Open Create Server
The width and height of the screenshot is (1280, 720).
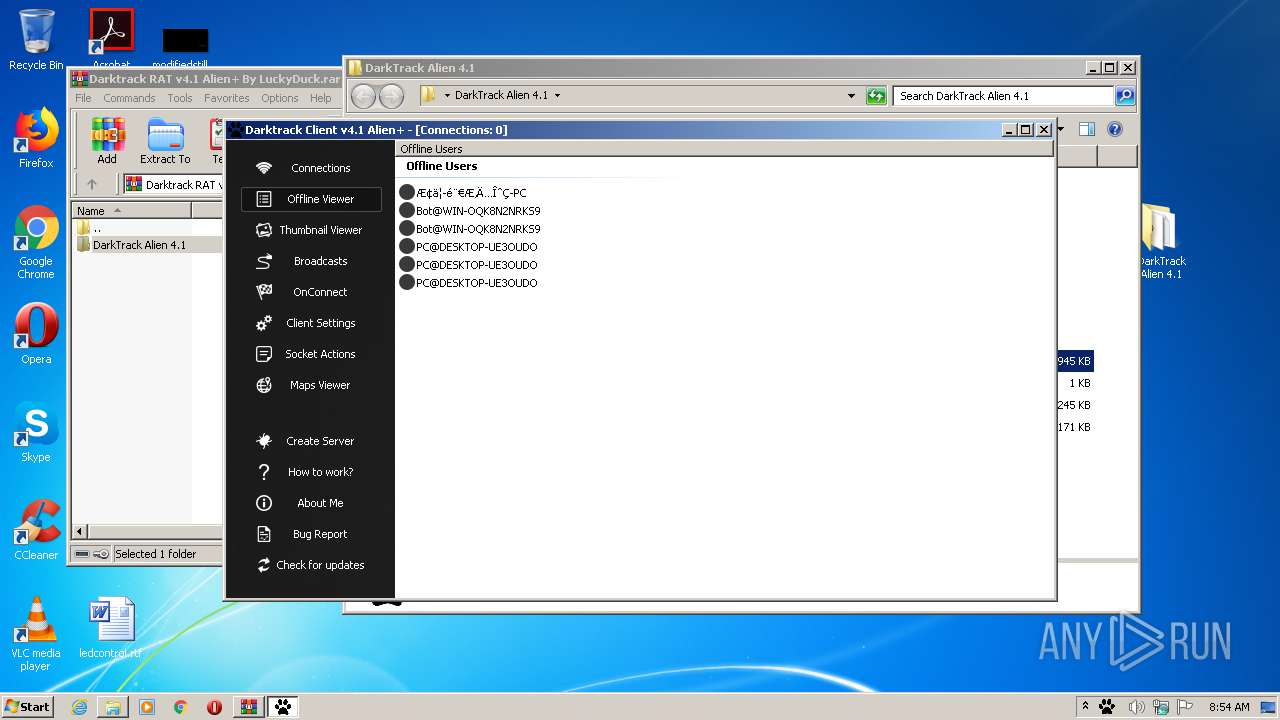pyautogui.click(x=311, y=441)
